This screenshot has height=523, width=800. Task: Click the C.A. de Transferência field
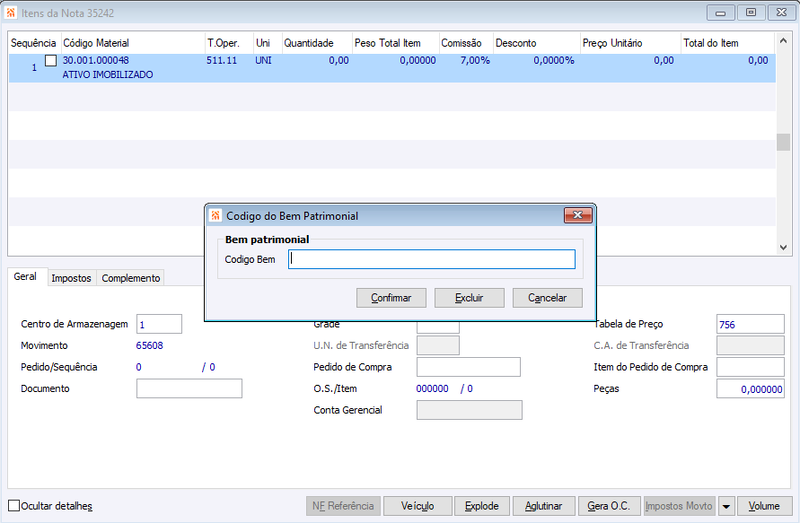750,346
